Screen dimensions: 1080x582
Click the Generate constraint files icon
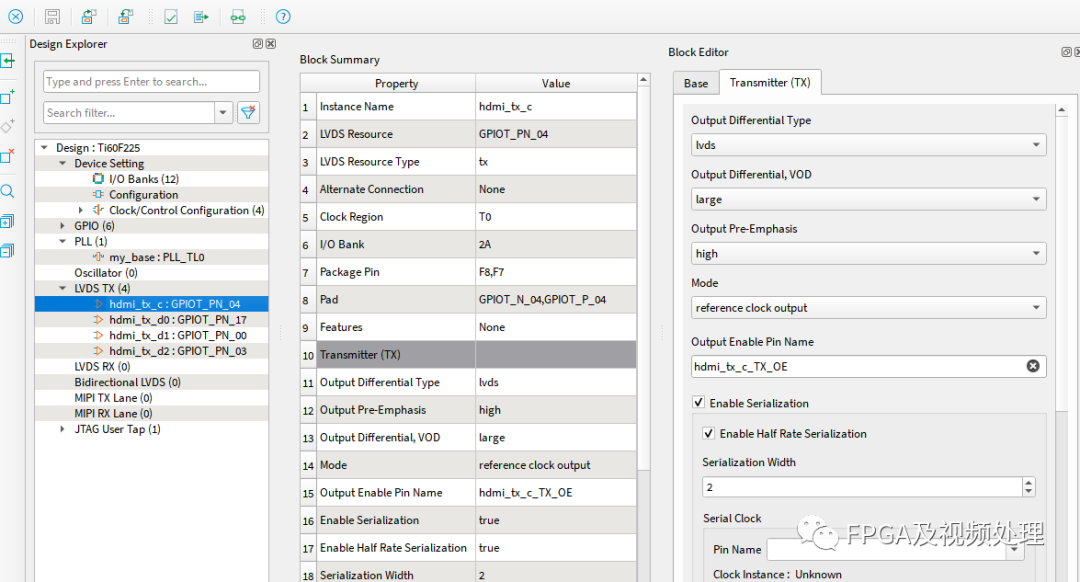(x=201, y=17)
